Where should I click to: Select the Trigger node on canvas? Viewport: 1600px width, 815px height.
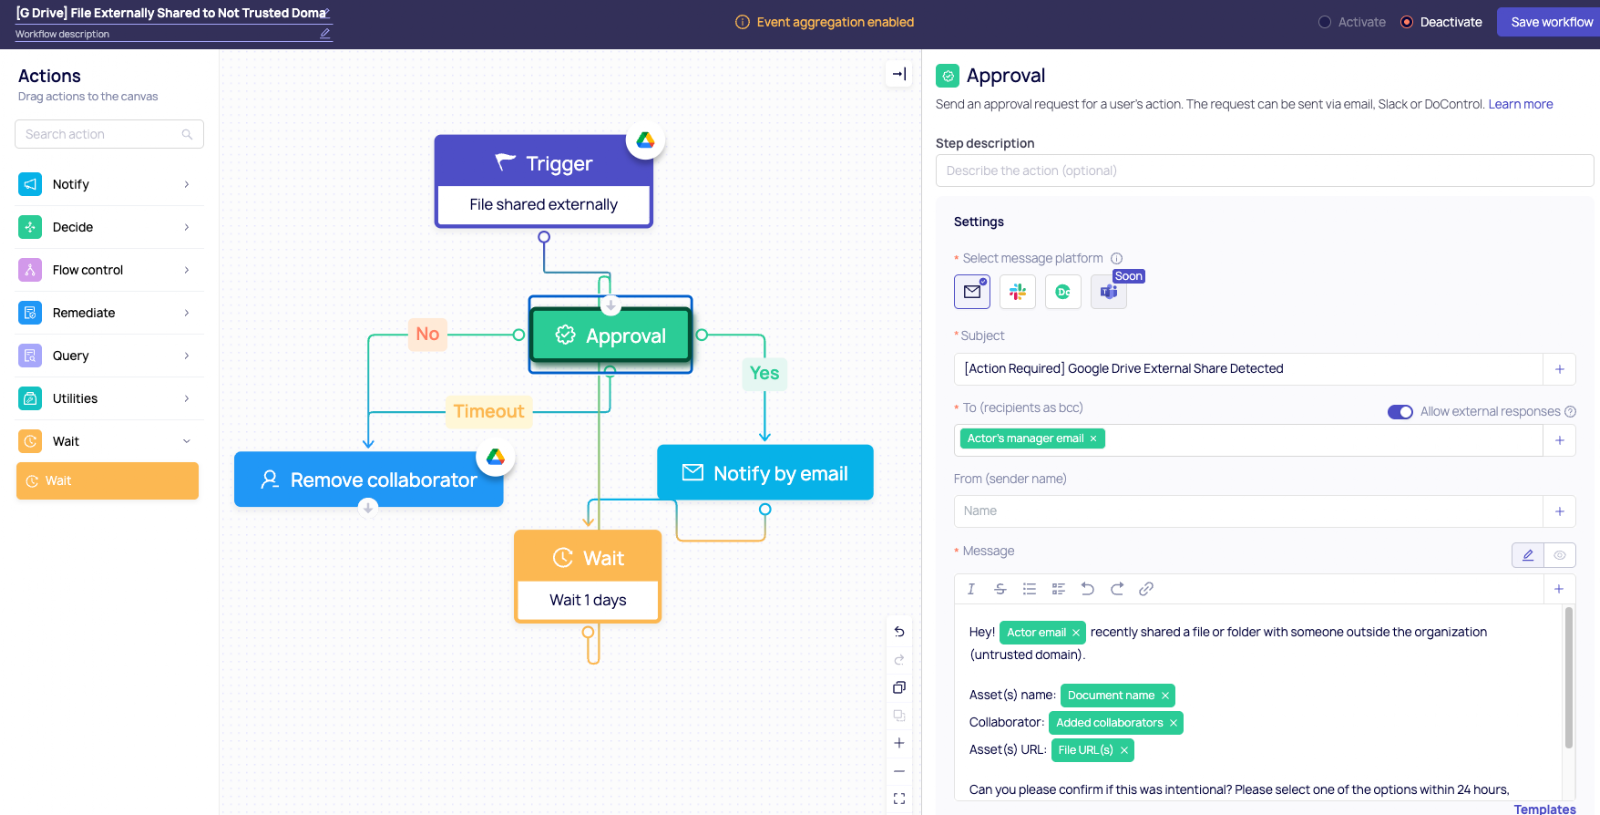click(543, 181)
